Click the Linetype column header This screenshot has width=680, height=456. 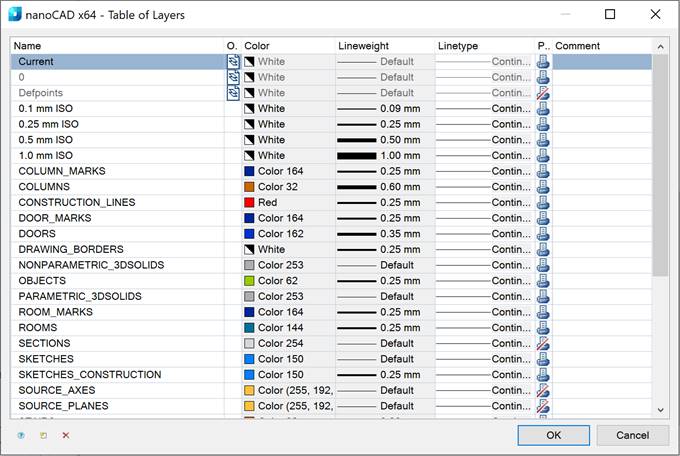point(484,46)
